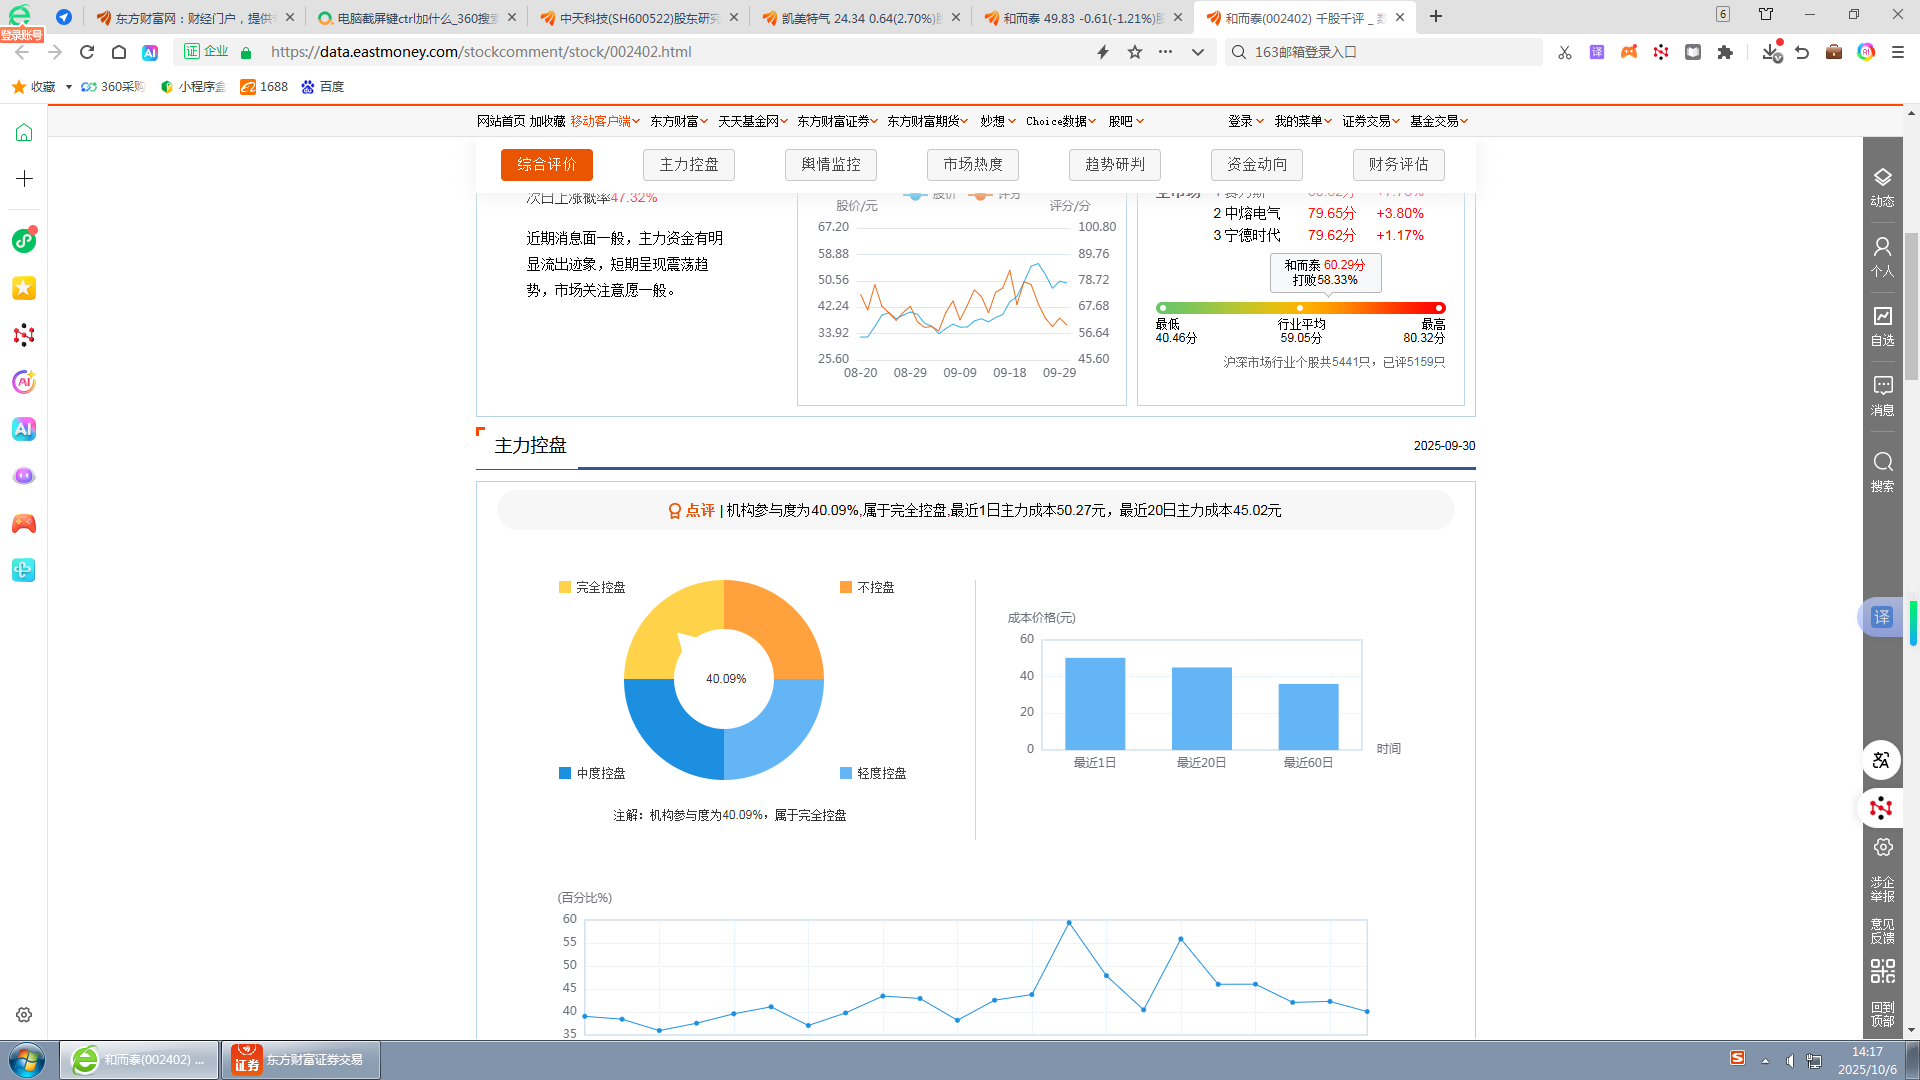Click the home page icon in toolbar

(119, 52)
